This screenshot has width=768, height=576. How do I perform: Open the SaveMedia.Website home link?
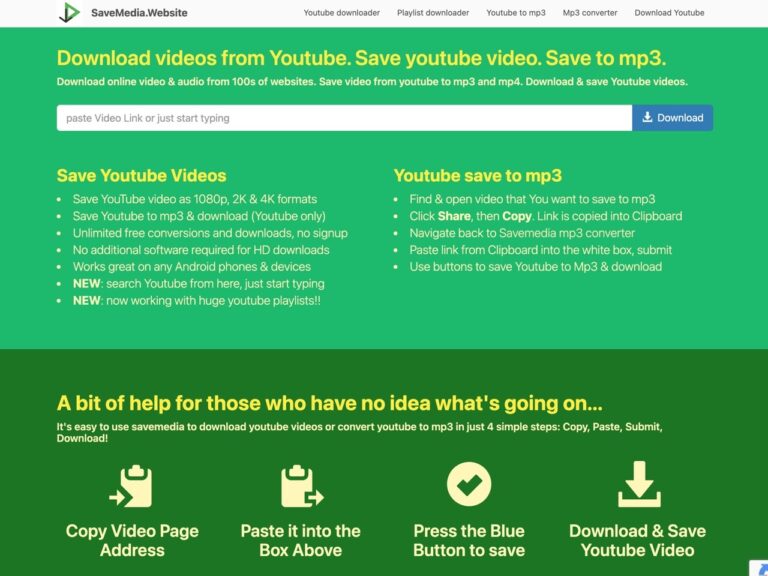[139, 13]
